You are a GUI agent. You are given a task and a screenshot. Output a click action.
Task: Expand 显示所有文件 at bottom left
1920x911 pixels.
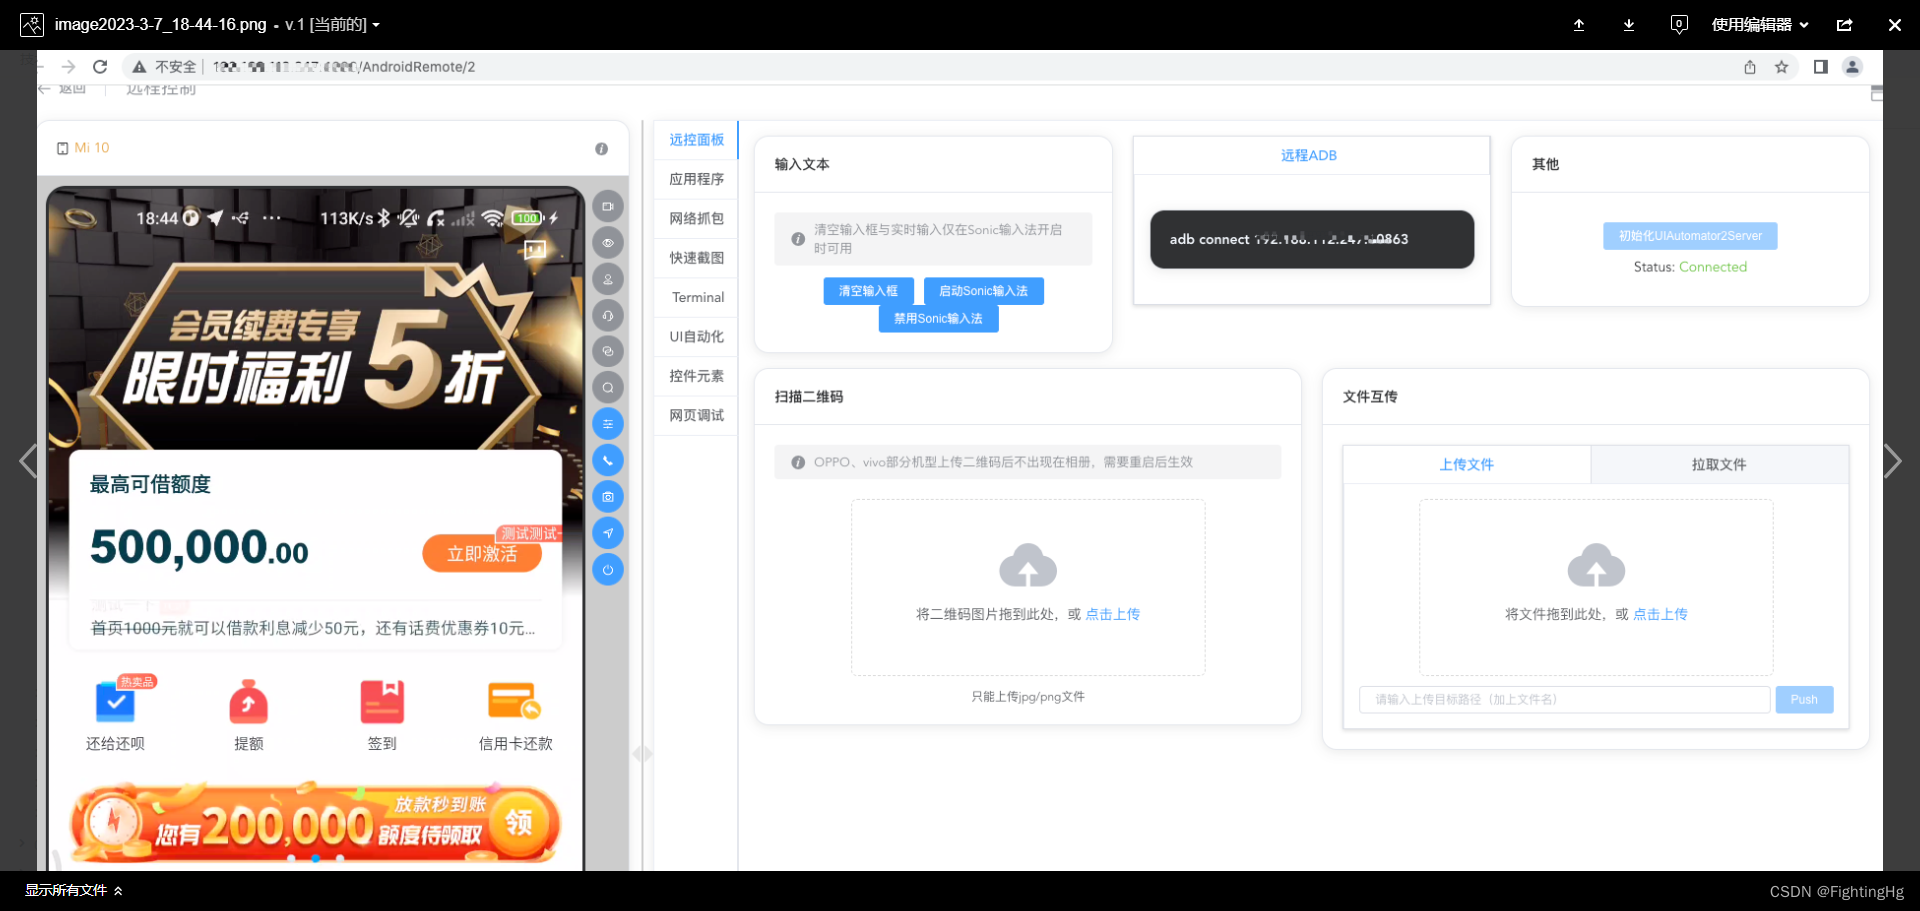pyautogui.click(x=74, y=891)
